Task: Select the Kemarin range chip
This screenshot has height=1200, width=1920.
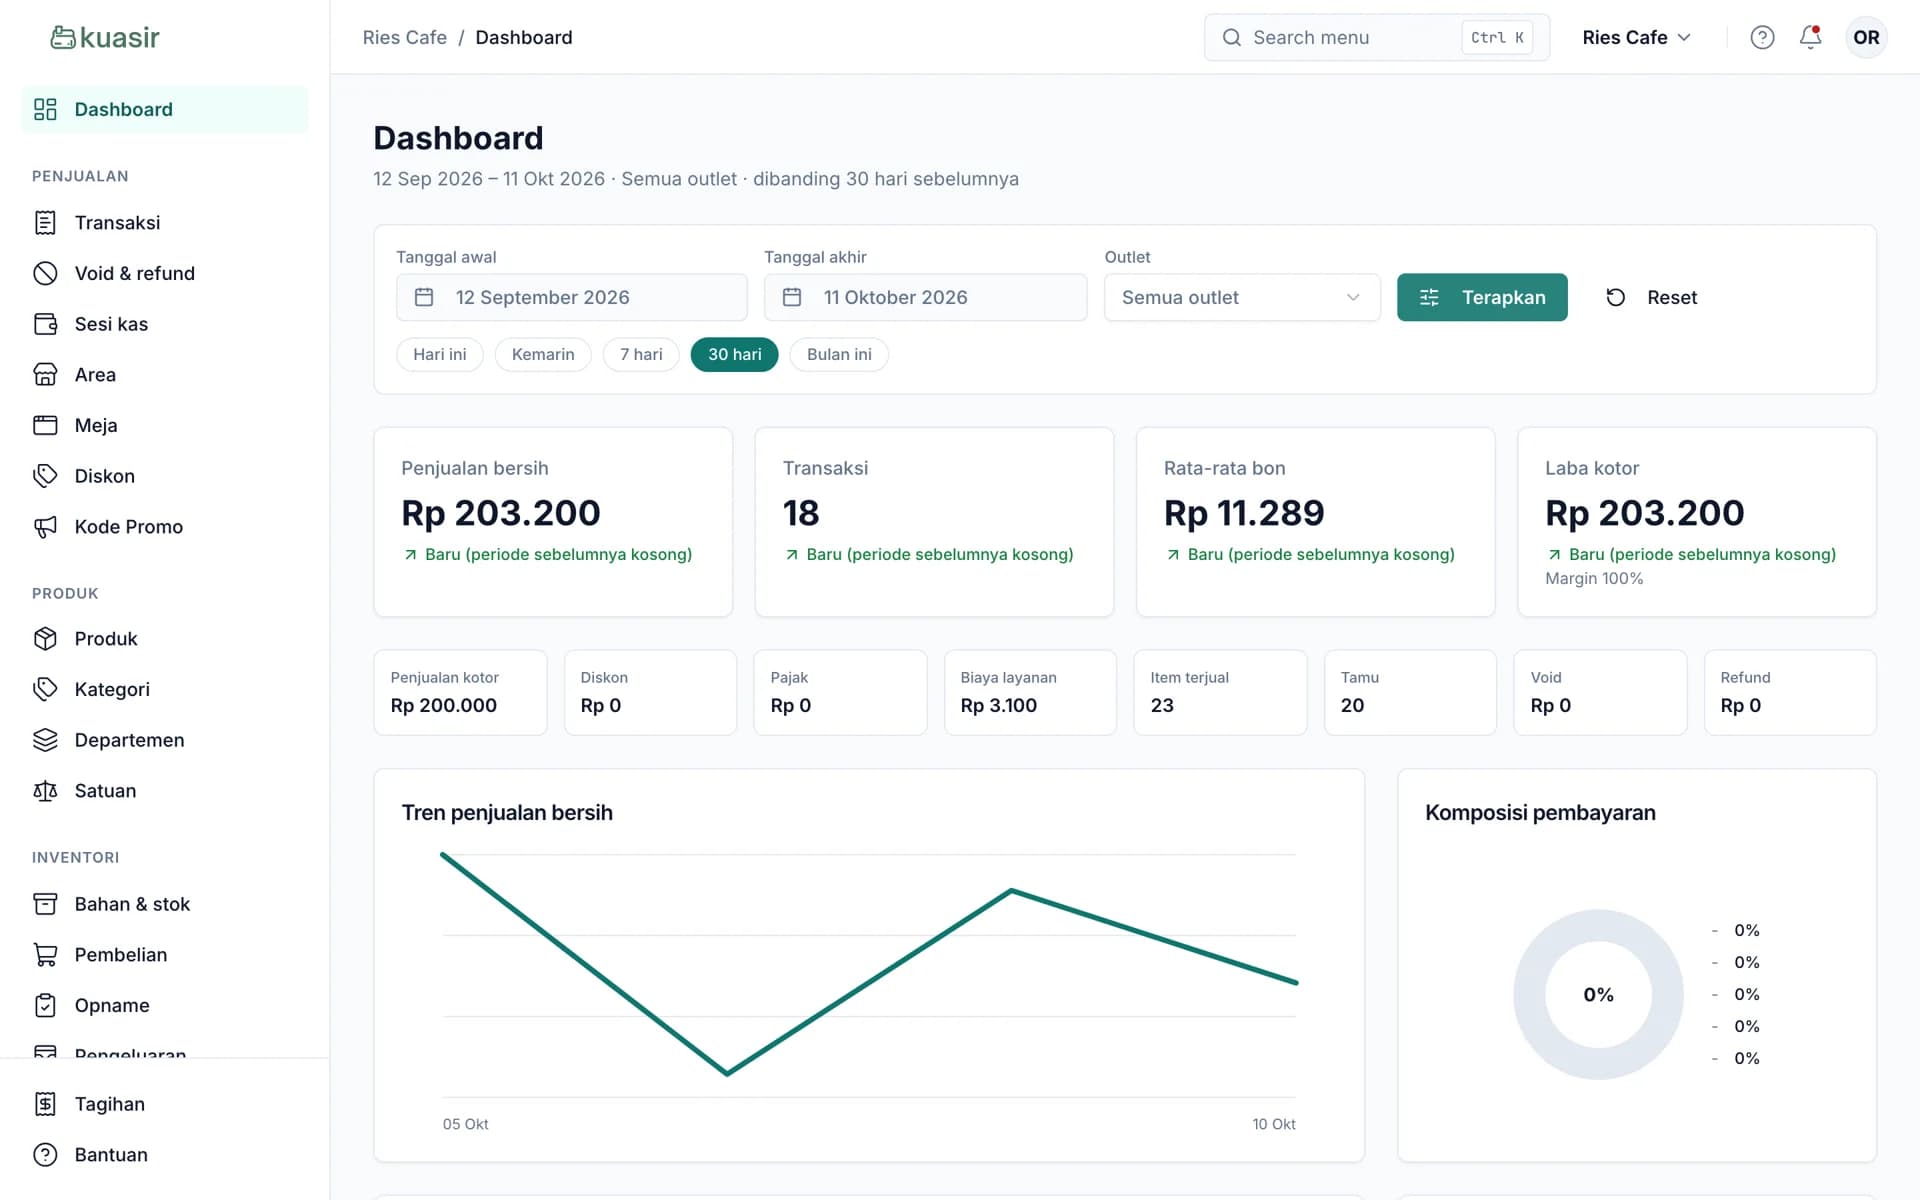Action: (x=543, y=354)
